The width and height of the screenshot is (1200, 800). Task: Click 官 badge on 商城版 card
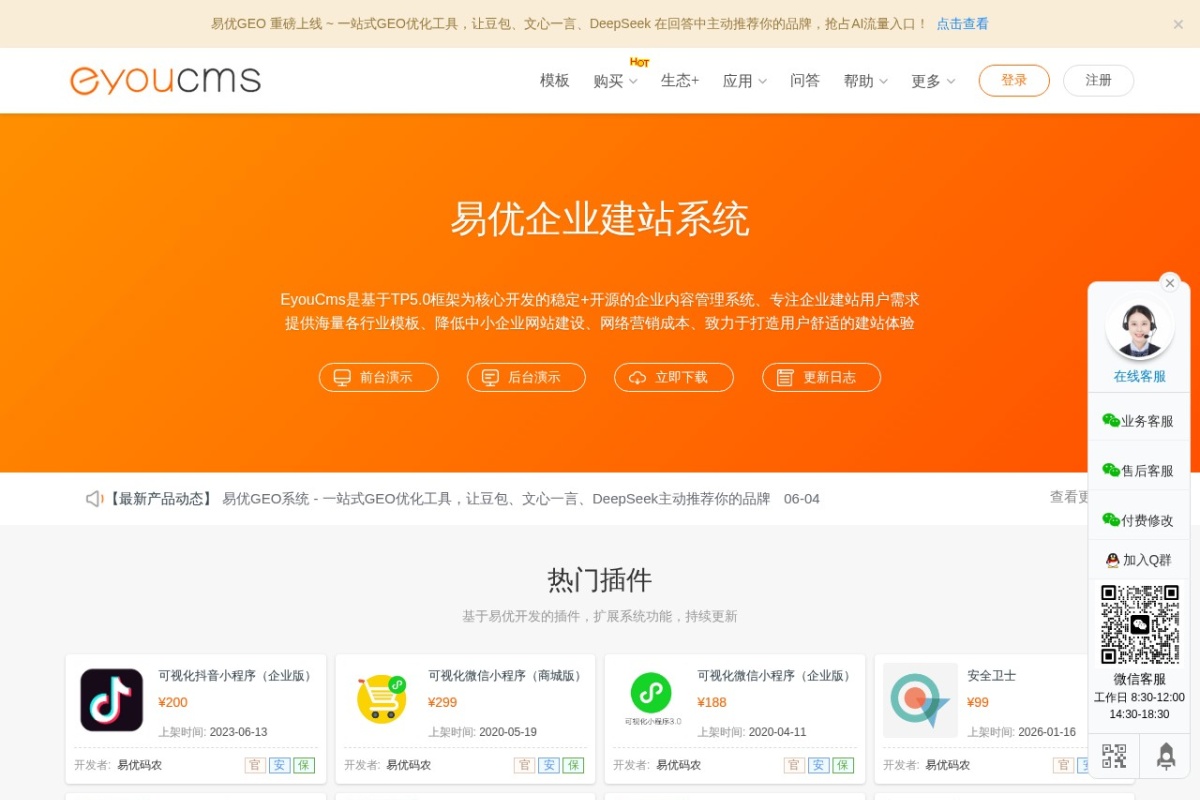[x=525, y=765]
